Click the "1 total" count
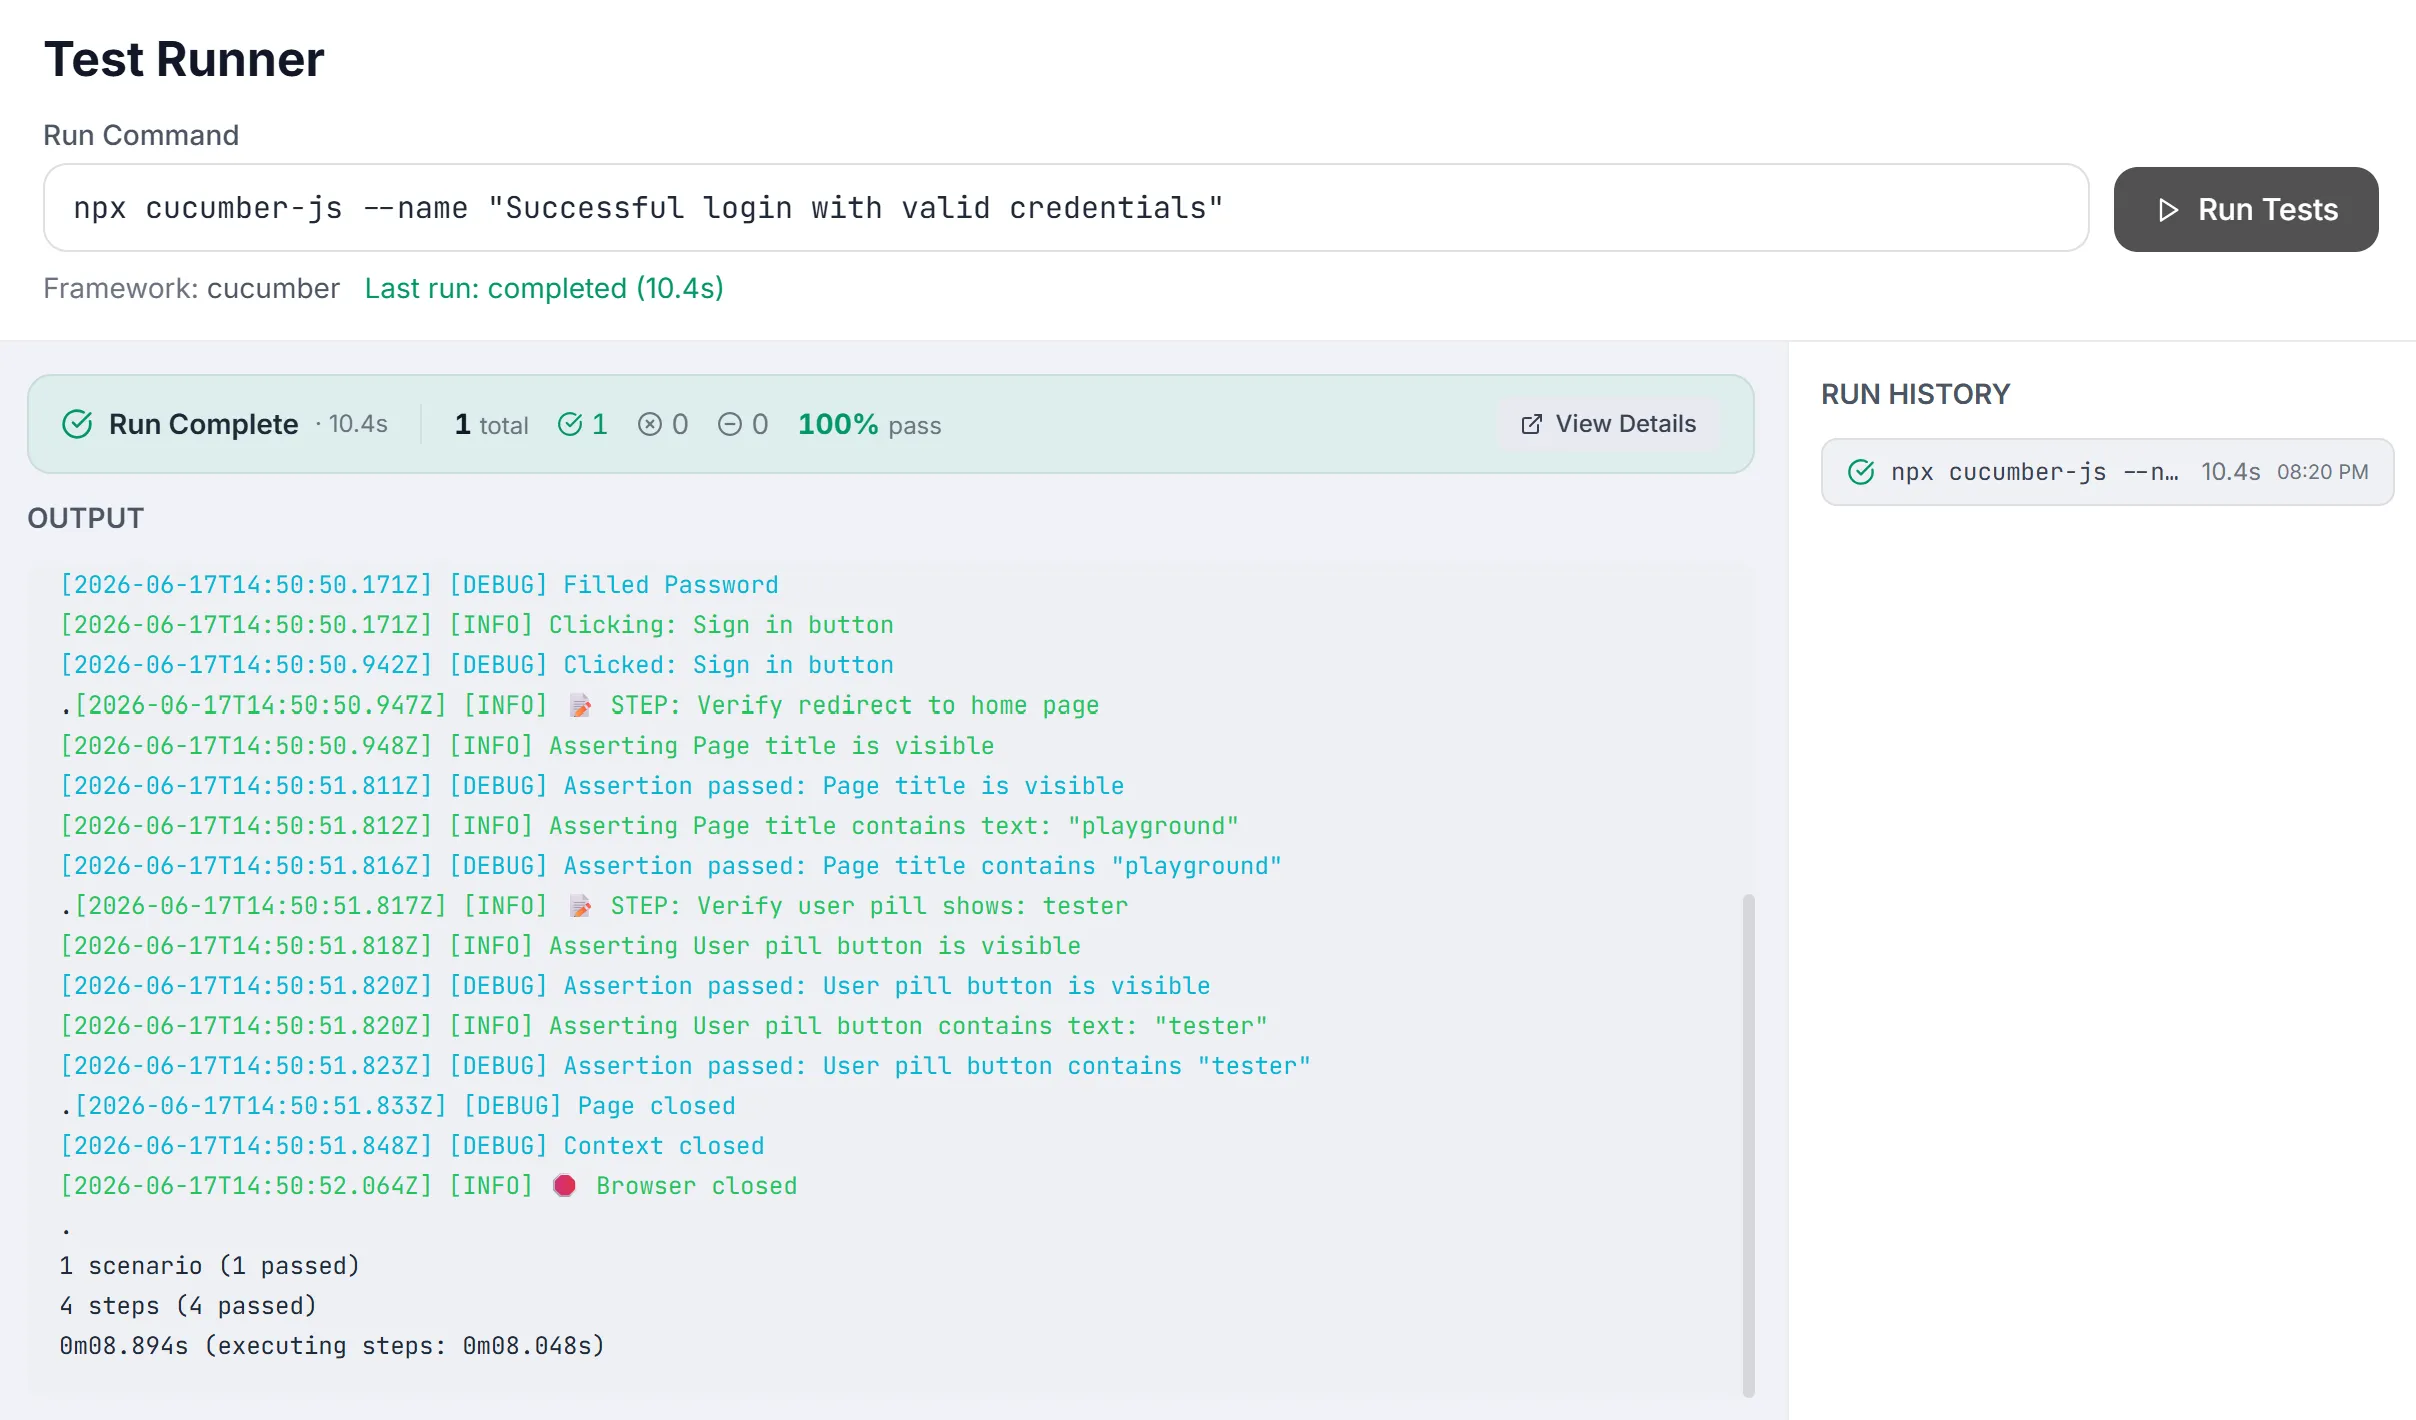This screenshot has height=1420, width=2416. (x=491, y=424)
